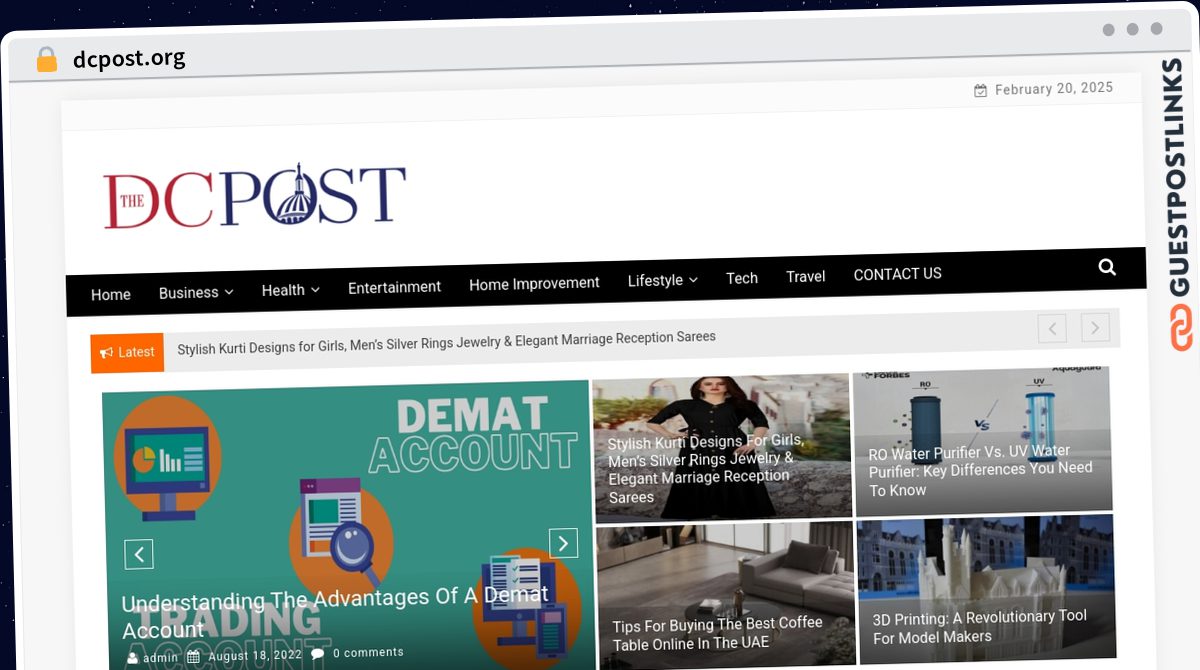Viewport: 1200px width, 670px height.
Task: Open the Home Improvement menu item
Action: coord(534,284)
